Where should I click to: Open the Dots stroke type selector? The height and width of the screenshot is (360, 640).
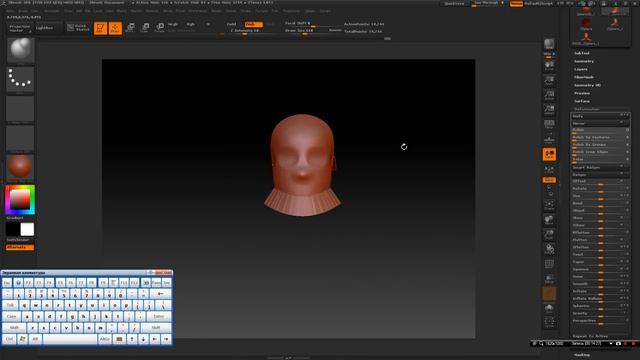click(x=20, y=79)
